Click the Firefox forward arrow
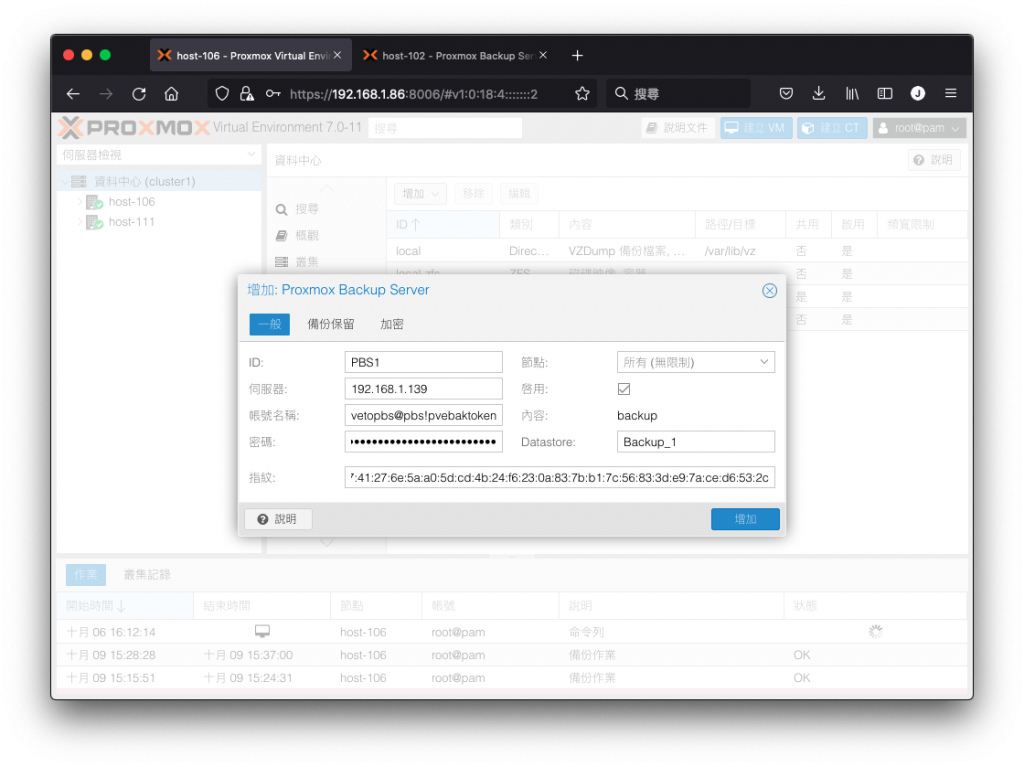Screen dimensions: 1024x767 106,94
